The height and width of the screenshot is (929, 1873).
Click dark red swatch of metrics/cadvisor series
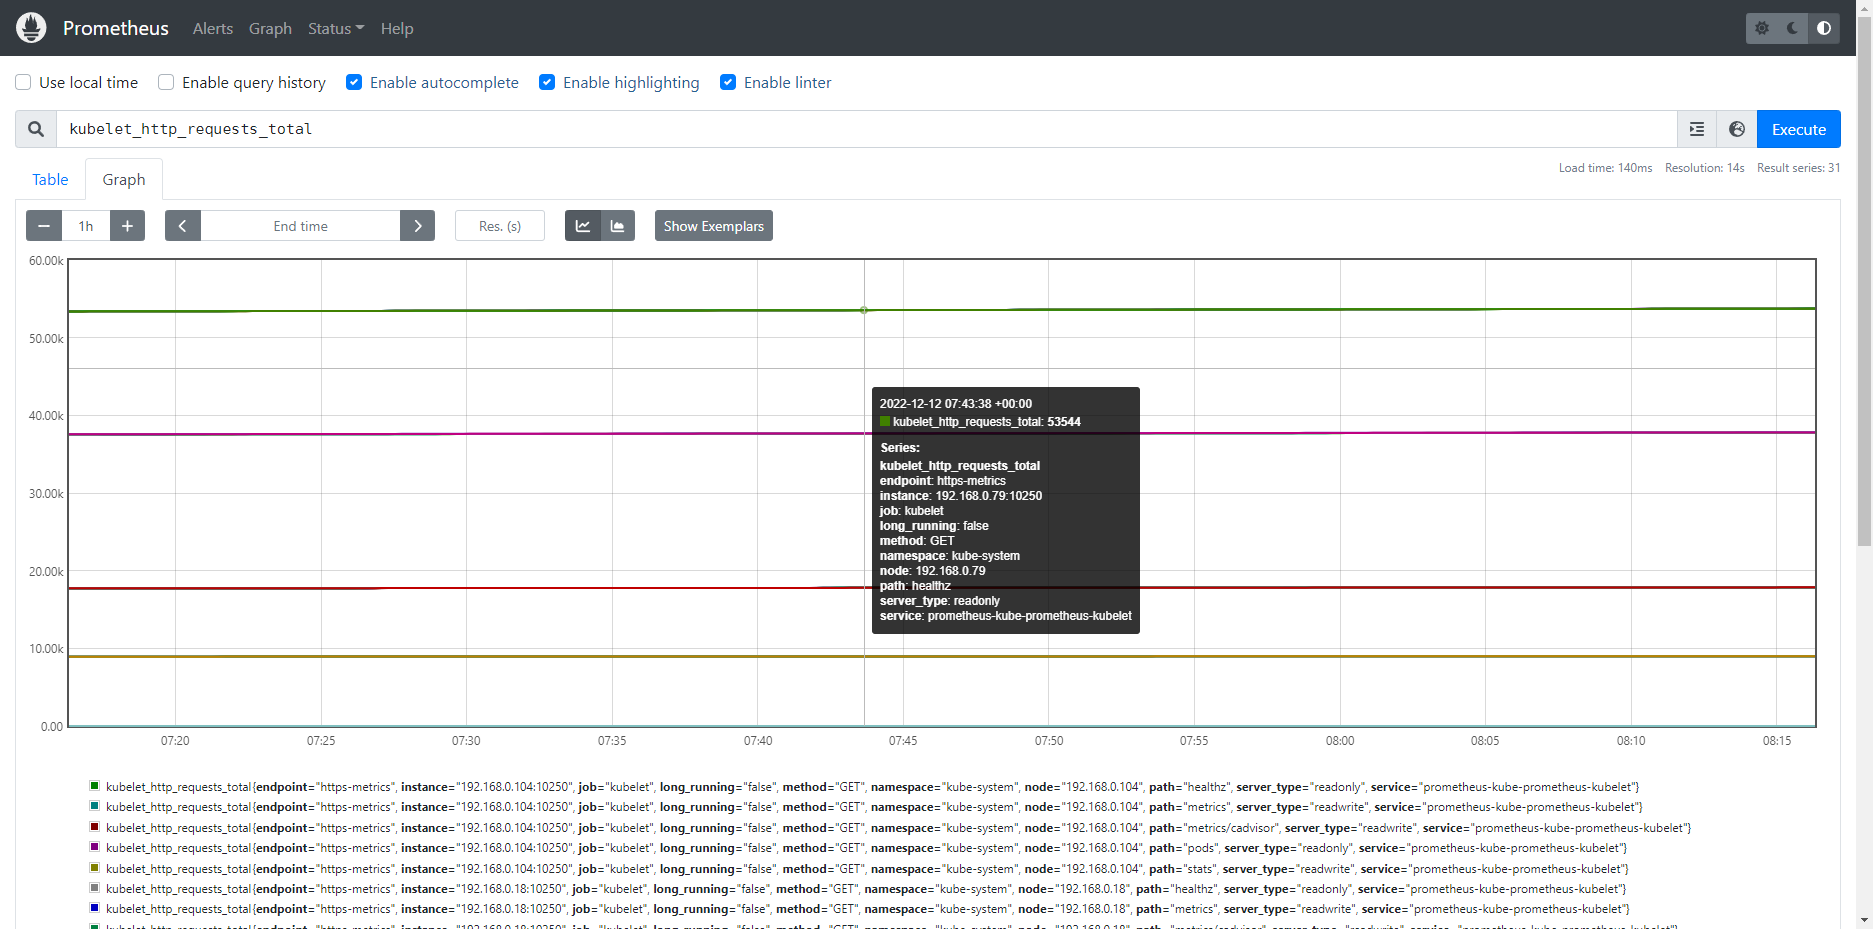tap(94, 827)
